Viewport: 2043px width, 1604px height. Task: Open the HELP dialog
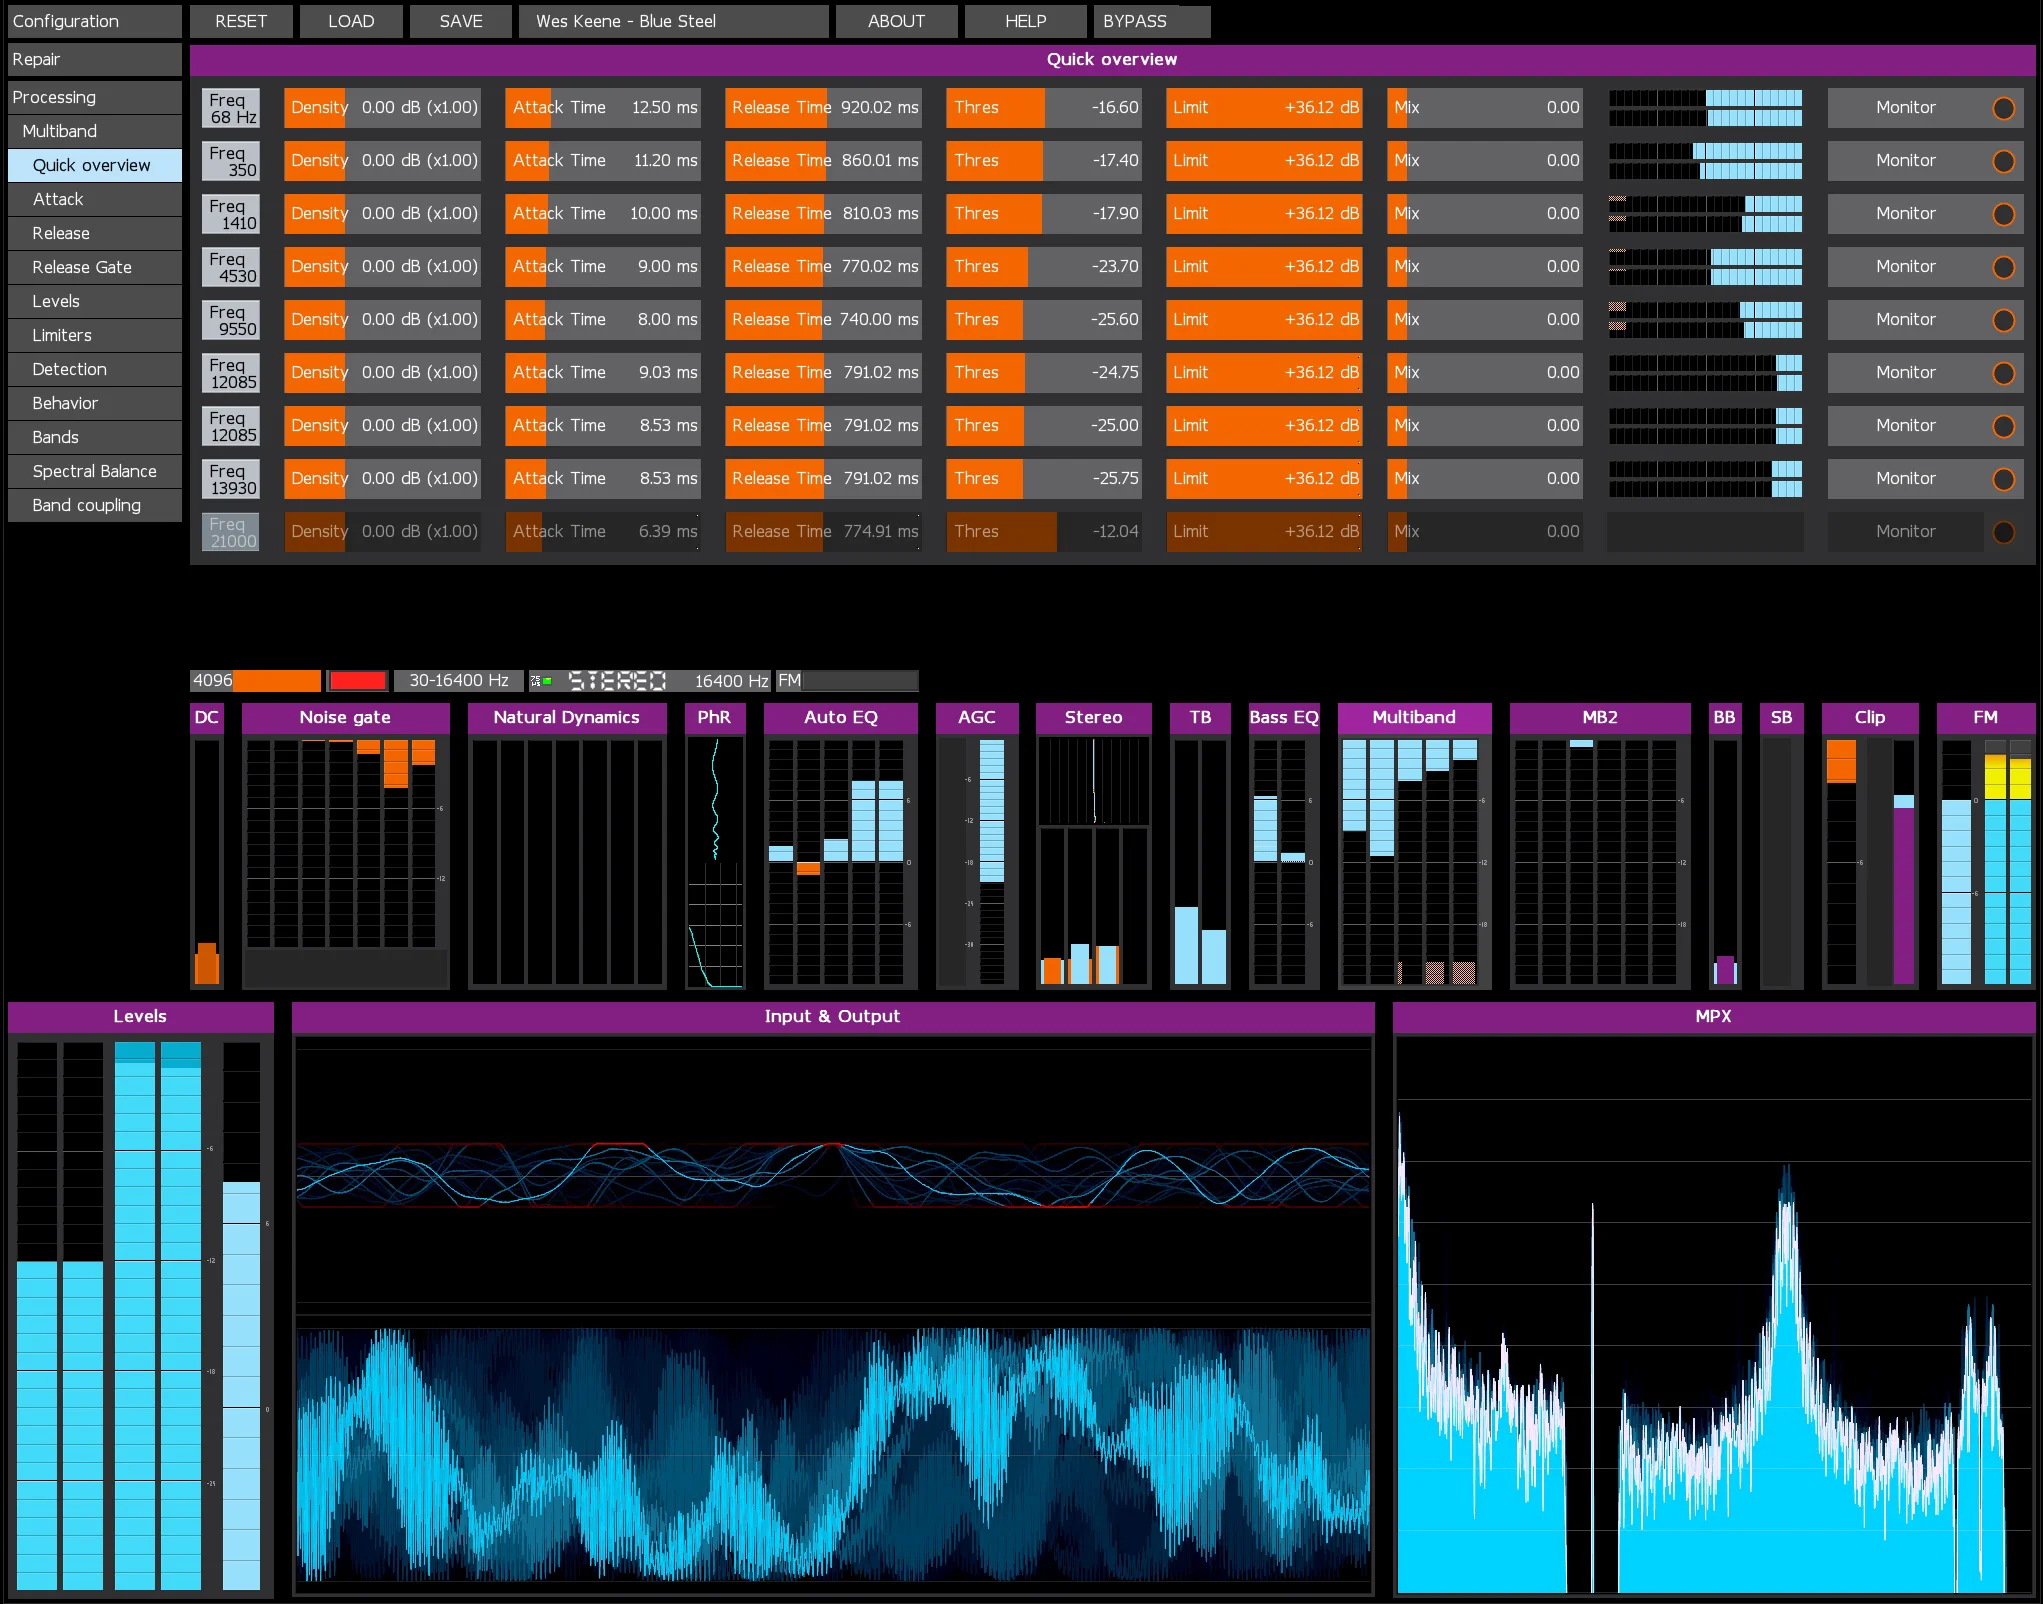point(1024,21)
